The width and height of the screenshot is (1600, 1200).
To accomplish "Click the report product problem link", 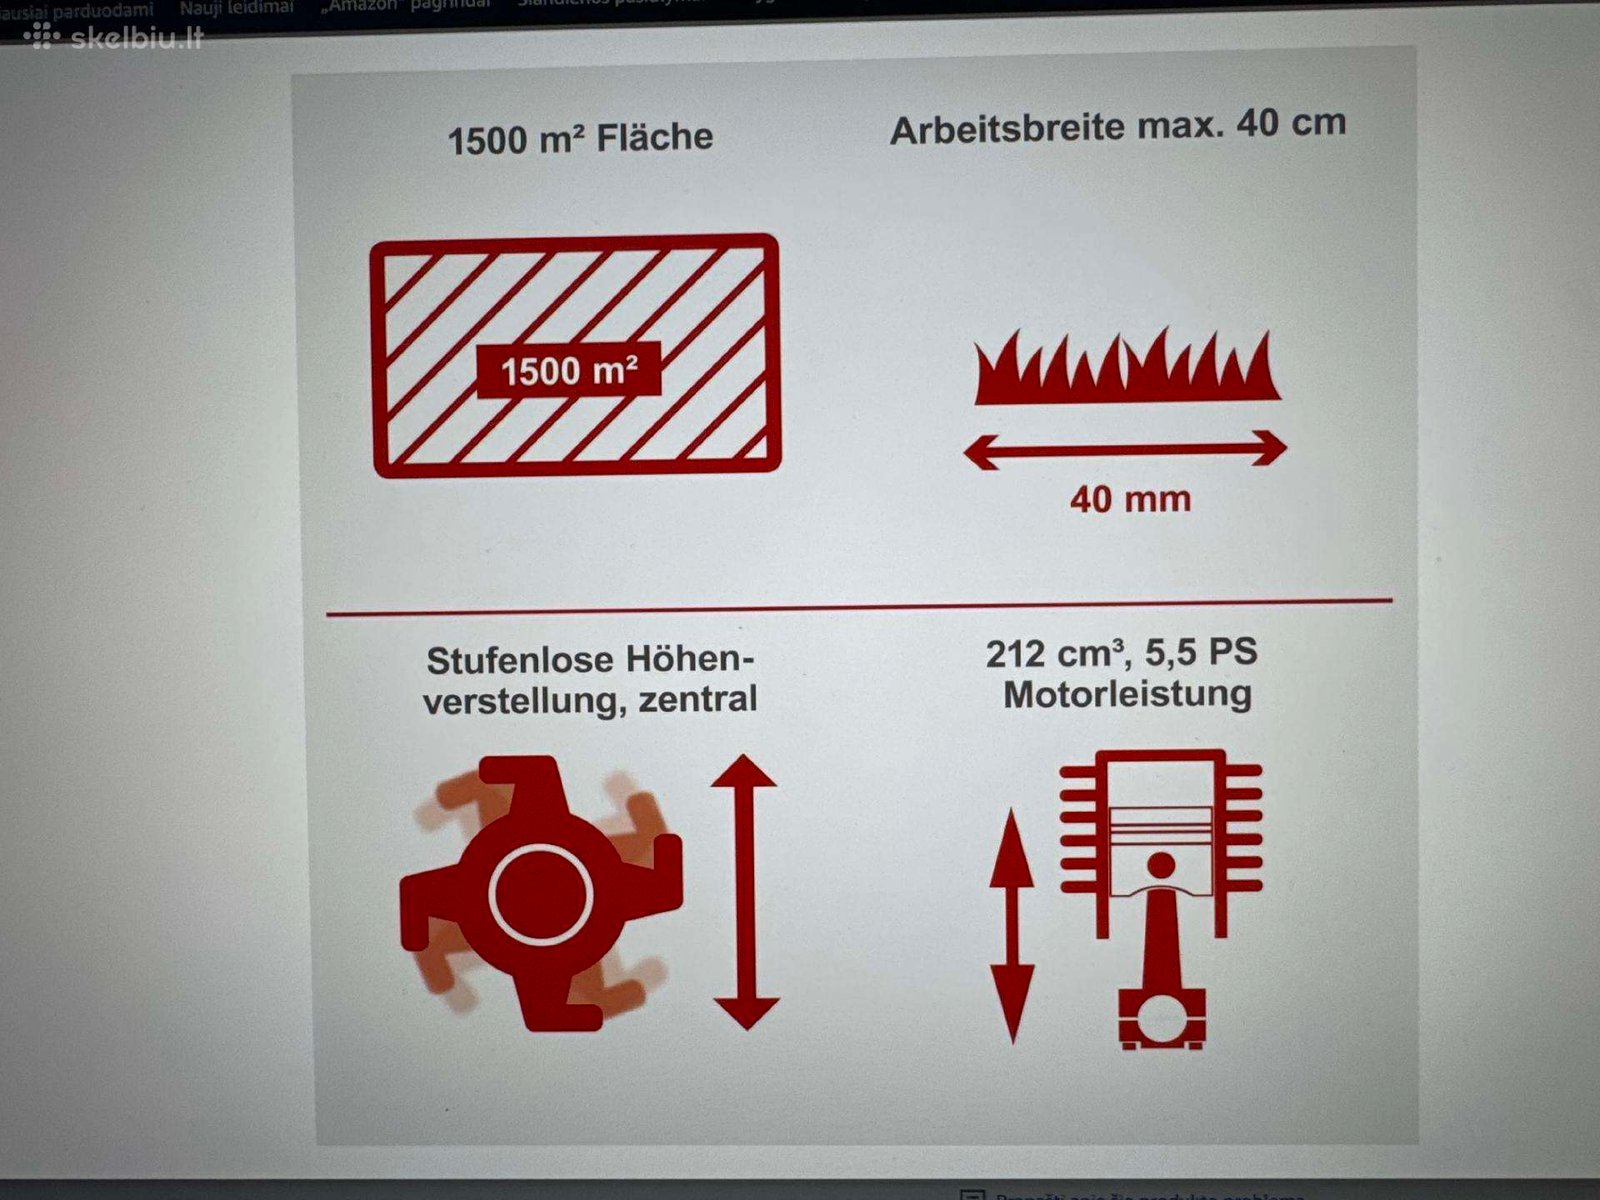I will click(x=1150, y=1195).
